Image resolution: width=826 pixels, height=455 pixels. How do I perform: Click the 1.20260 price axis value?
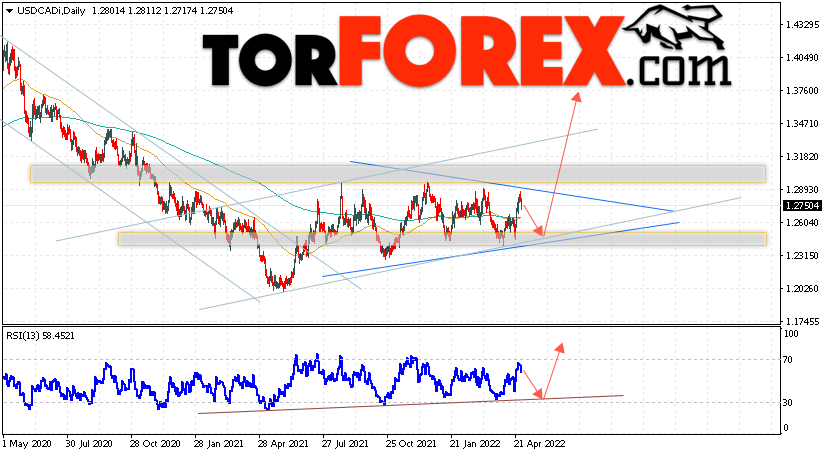801,289
